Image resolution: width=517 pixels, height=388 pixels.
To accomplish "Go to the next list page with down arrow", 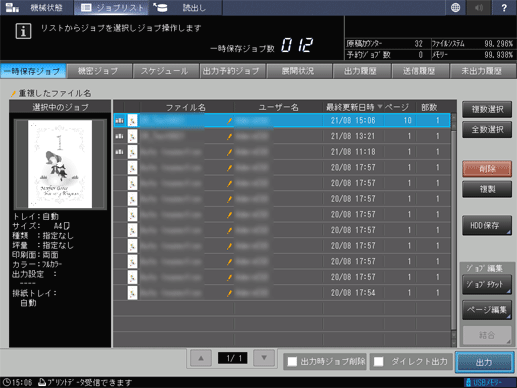I will tap(264, 358).
